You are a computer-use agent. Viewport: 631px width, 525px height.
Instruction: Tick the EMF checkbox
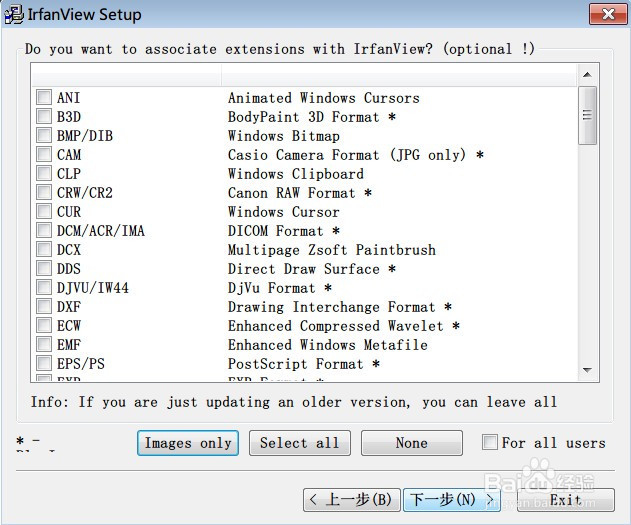tap(44, 344)
